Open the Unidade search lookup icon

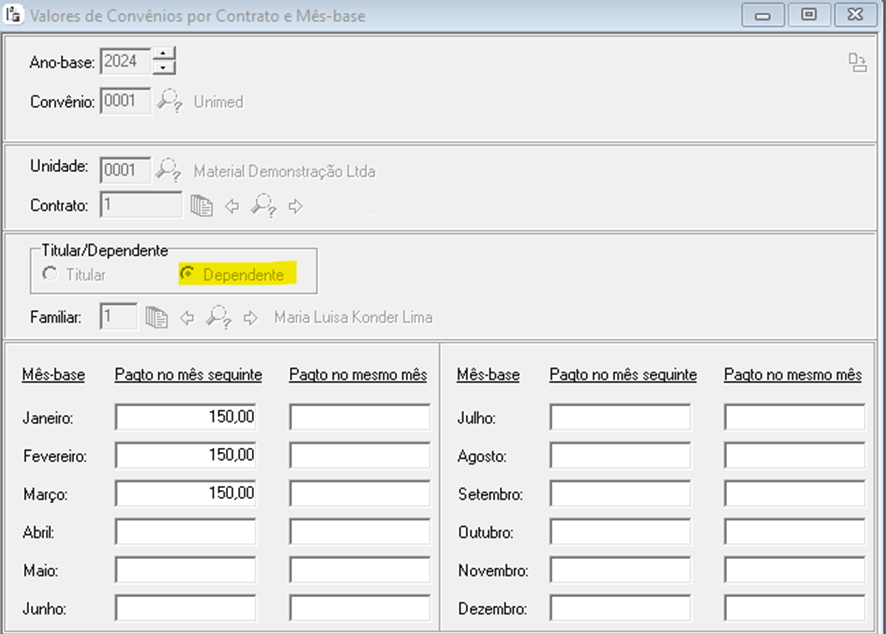tap(170, 170)
